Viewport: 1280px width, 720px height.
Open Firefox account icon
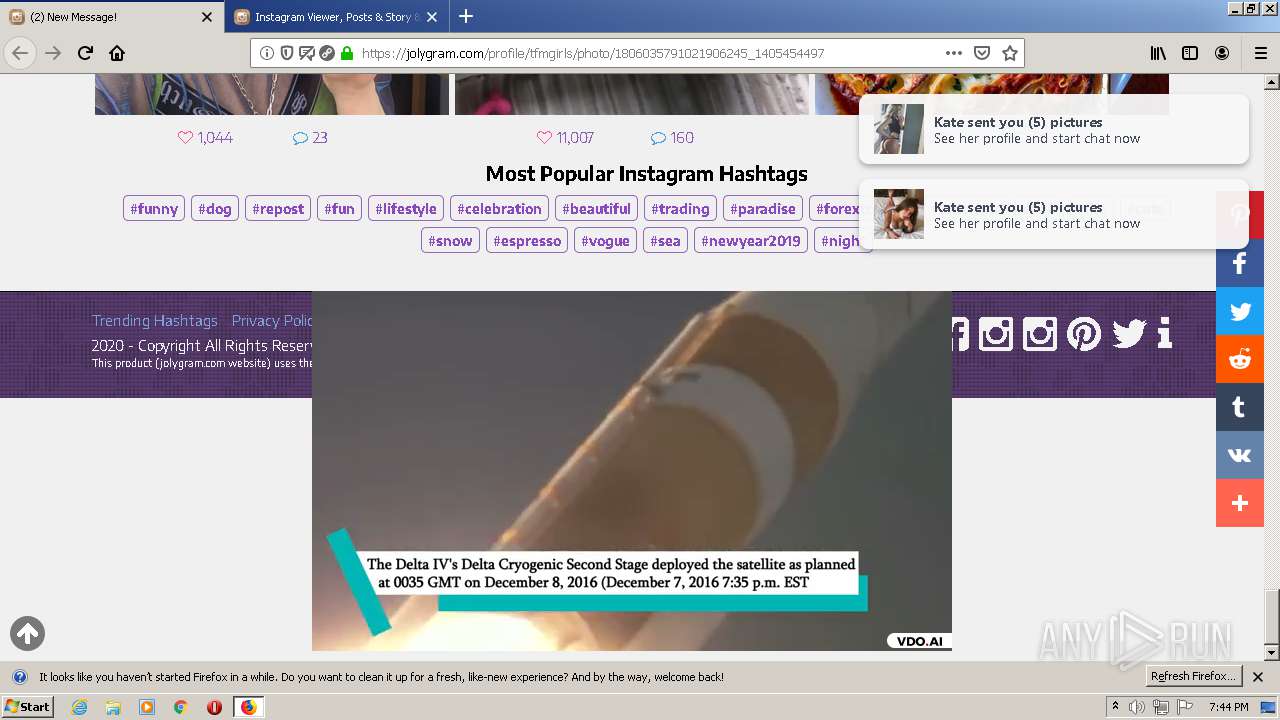click(1222, 53)
